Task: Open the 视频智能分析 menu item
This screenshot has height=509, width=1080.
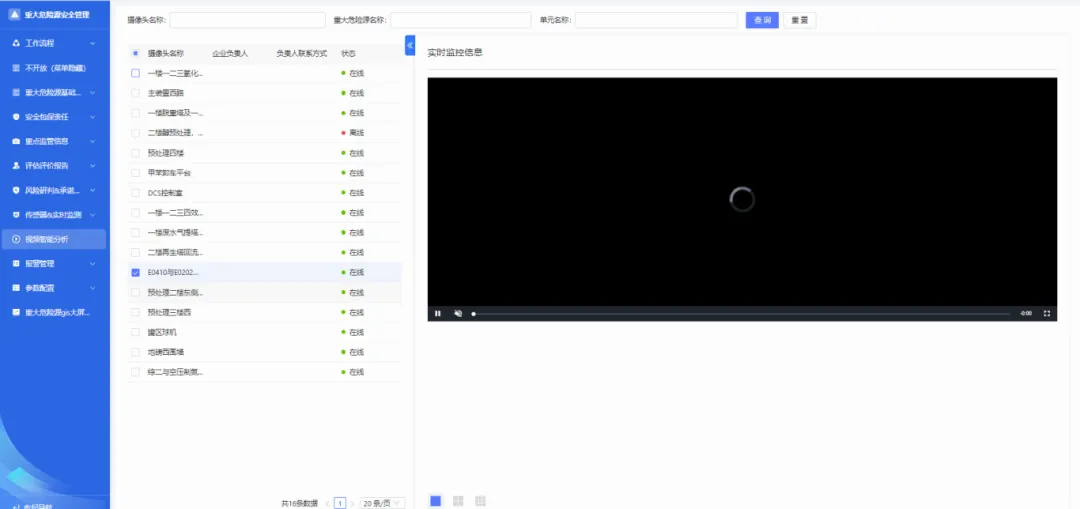Action: click(54, 239)
